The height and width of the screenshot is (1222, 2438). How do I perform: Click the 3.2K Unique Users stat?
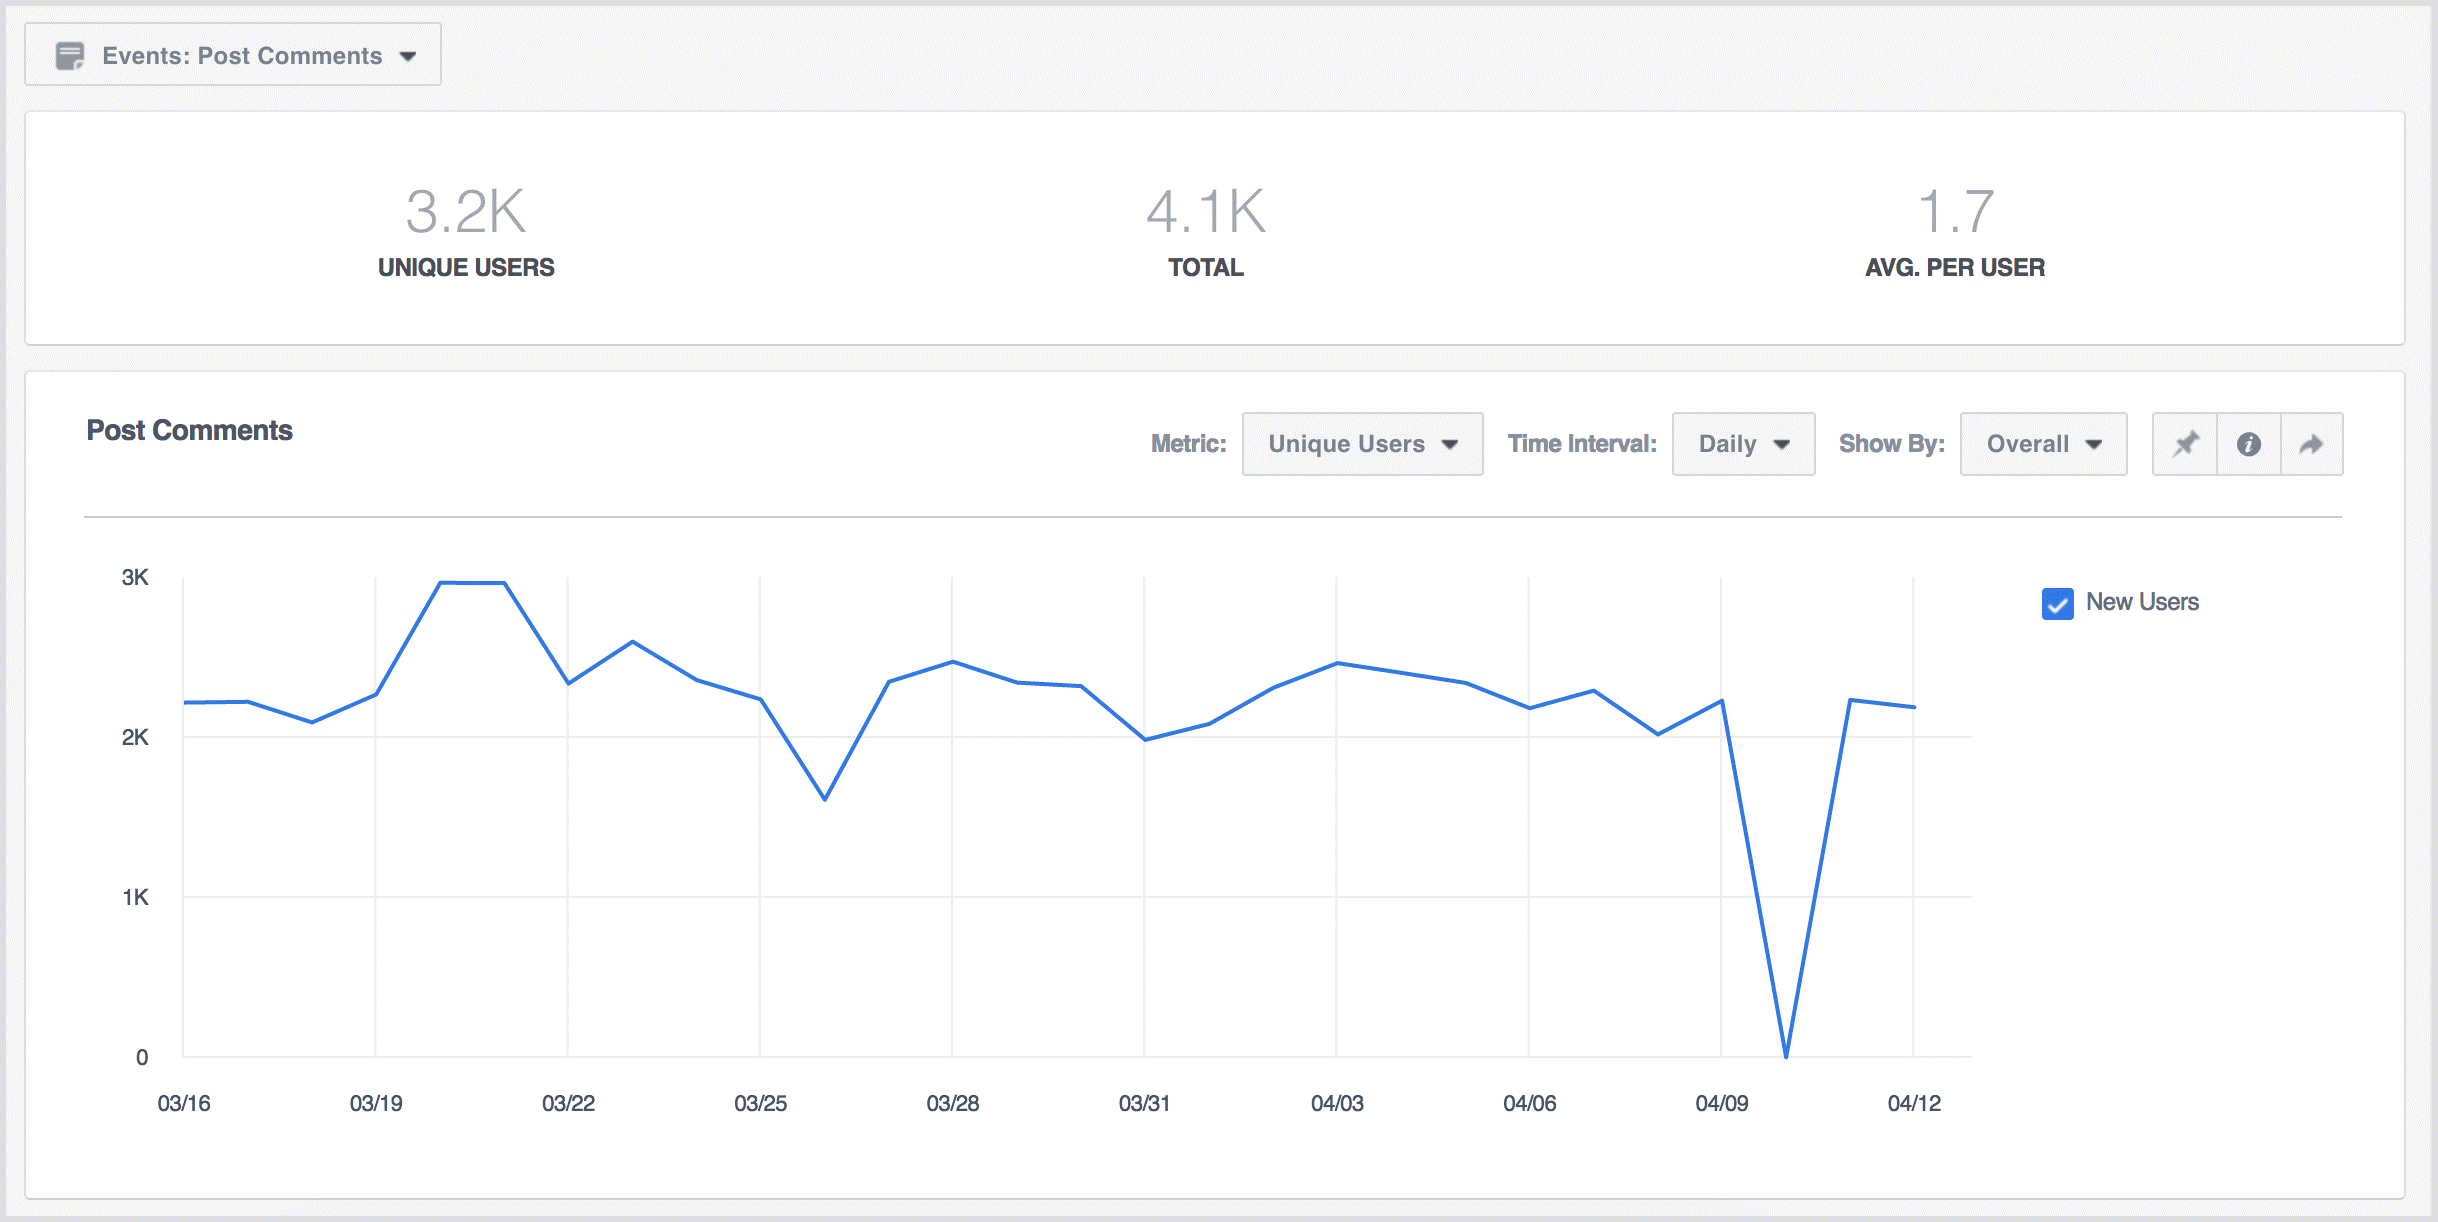pos(466,212)
